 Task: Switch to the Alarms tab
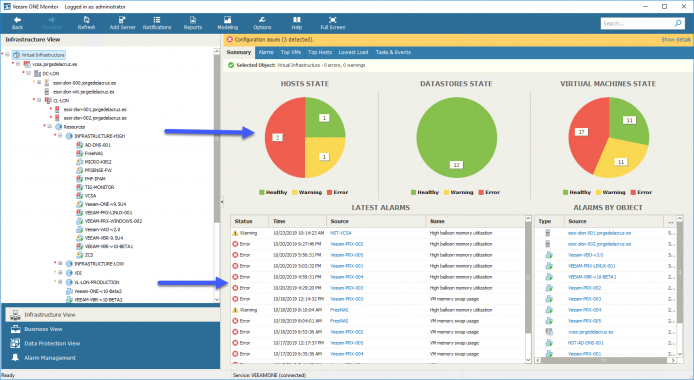click(266, 52)
